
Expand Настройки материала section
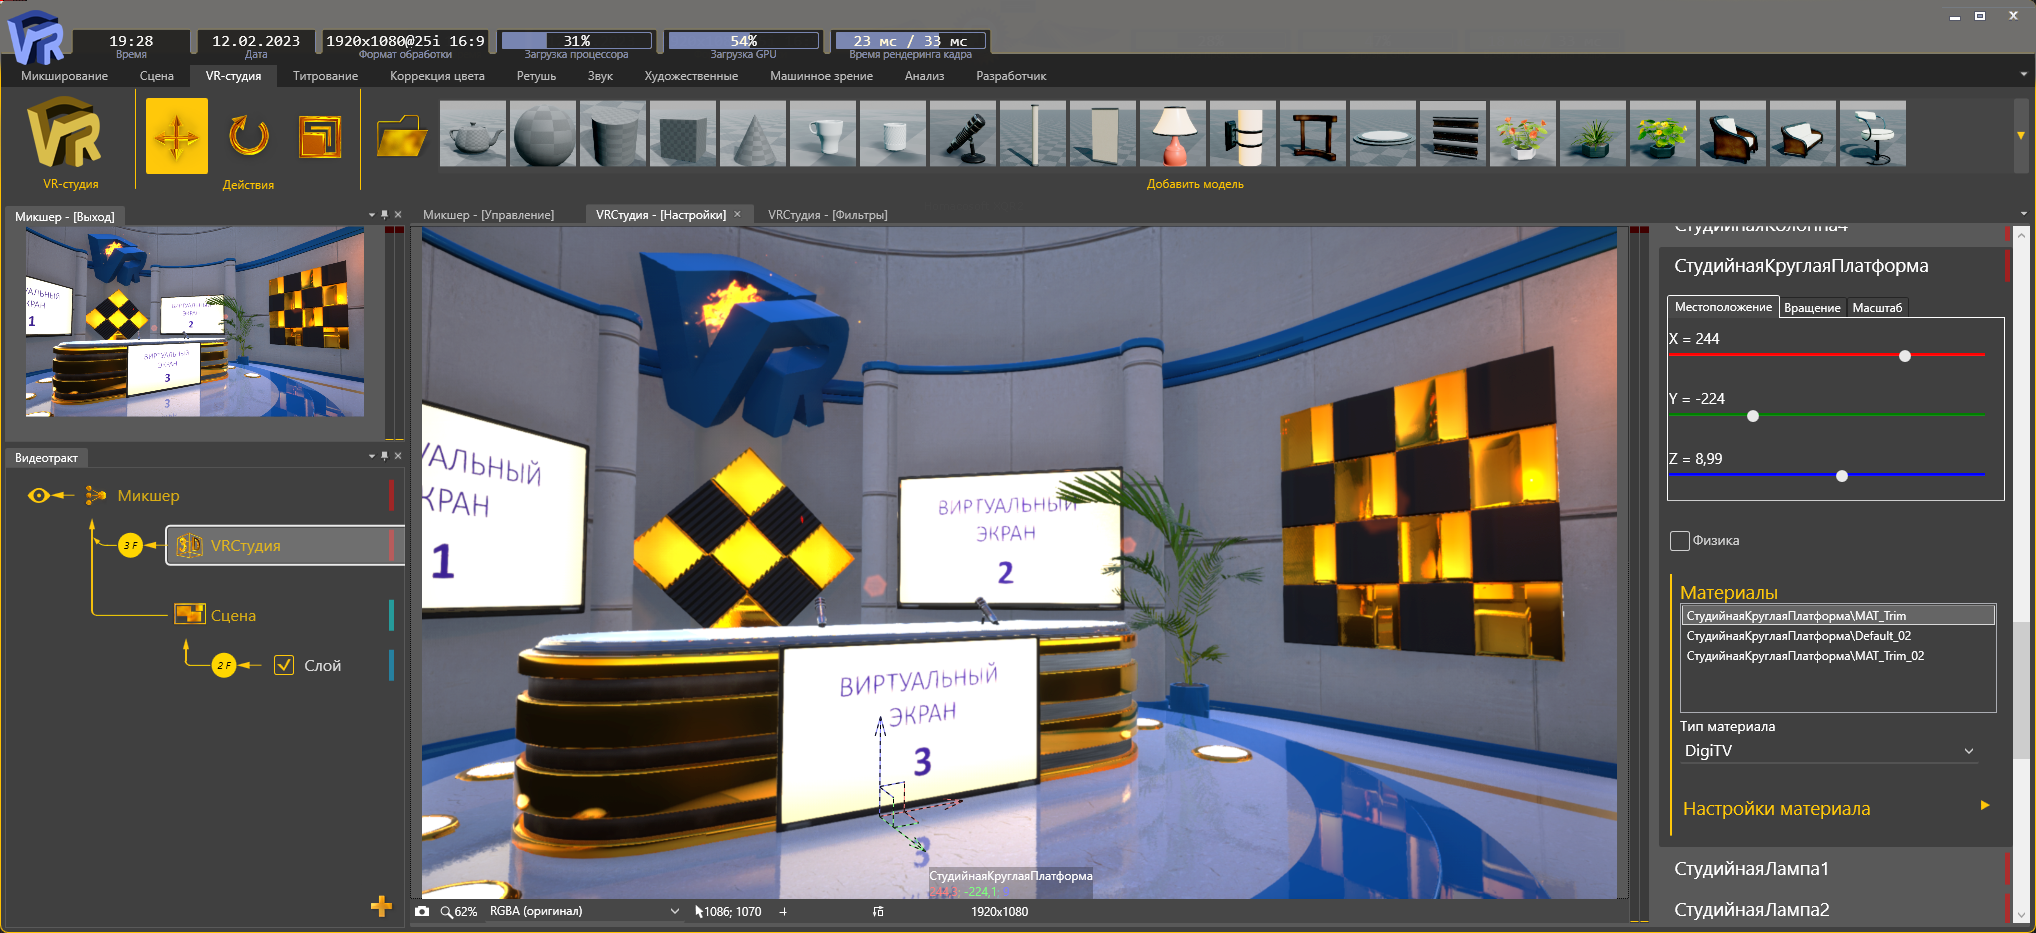(x=1984, y=806)
